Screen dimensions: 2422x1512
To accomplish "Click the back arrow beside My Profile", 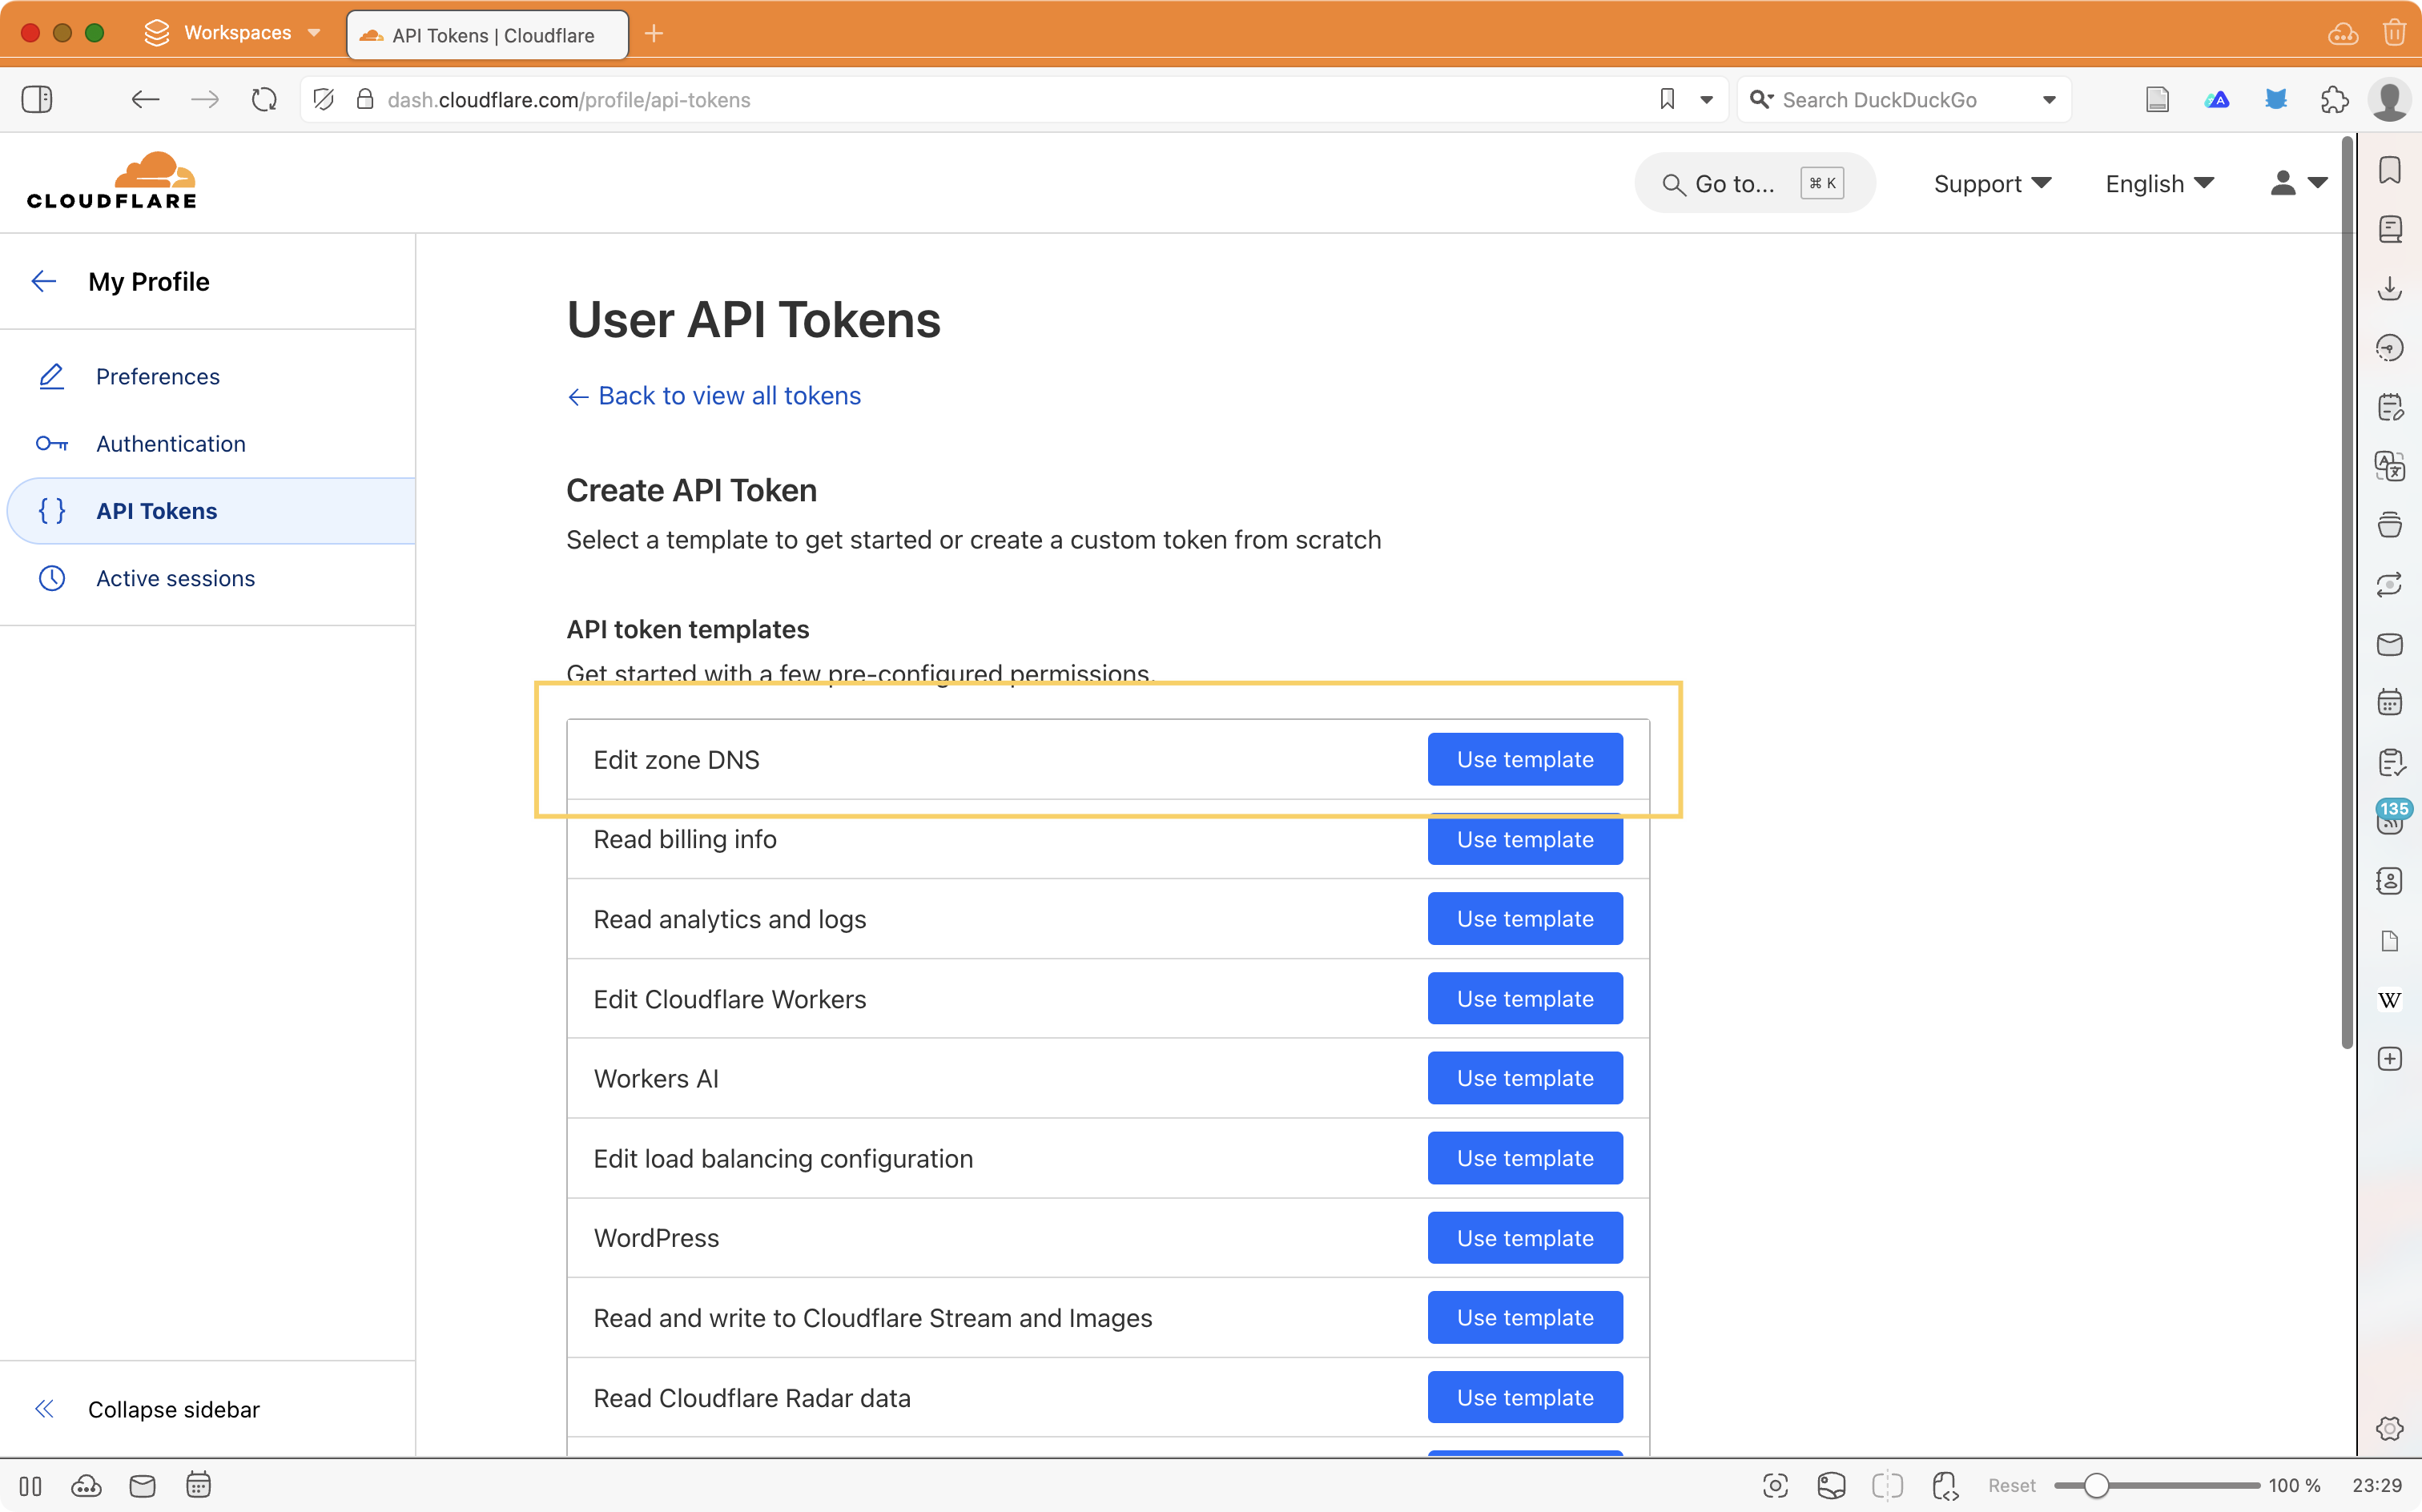I will pos(44,282).
